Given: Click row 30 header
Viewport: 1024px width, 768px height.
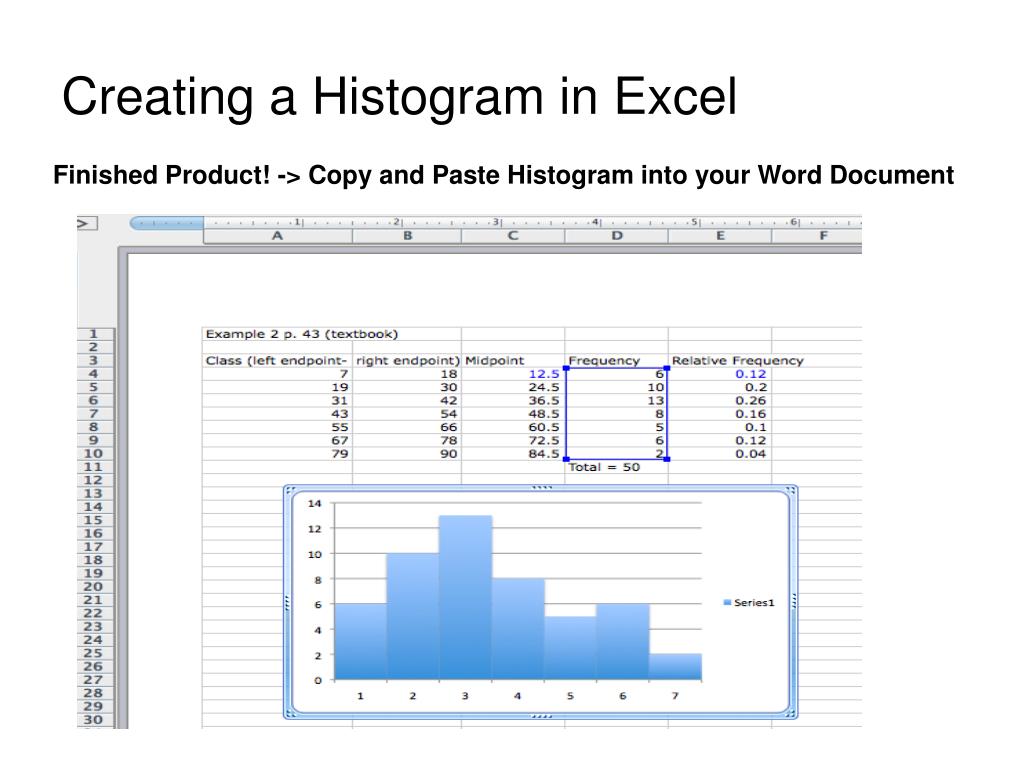Looking at the screenshot, I should [x=95, y=720].
